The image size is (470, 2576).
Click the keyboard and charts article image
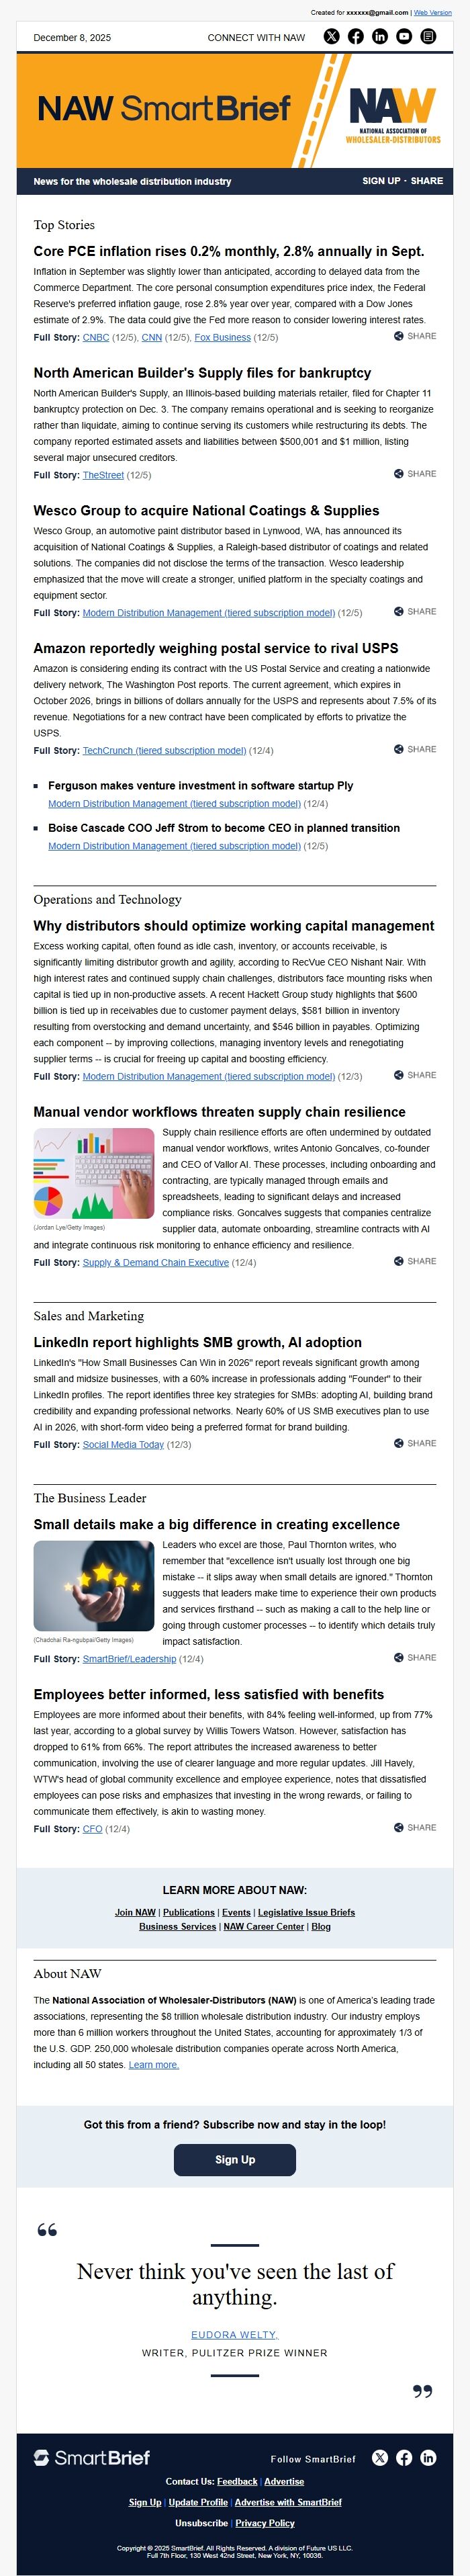point(94,1174)
